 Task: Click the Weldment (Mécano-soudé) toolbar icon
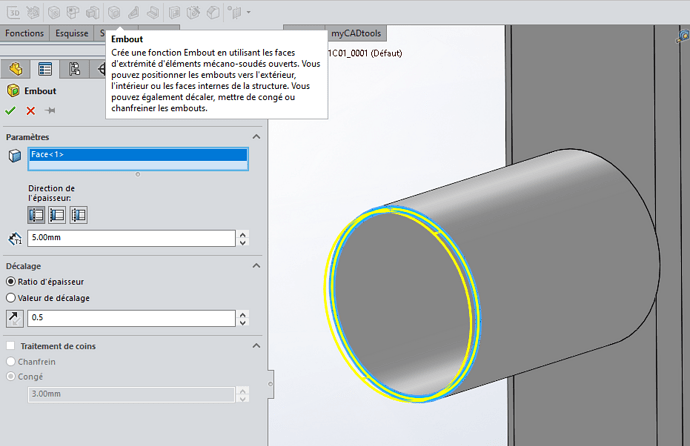pos(33,12)
